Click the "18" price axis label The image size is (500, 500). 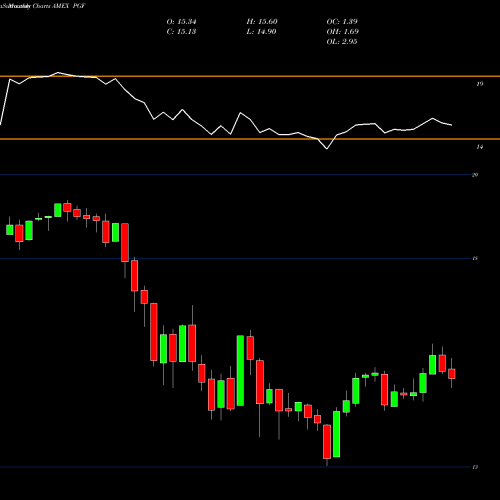coord(475,258)
